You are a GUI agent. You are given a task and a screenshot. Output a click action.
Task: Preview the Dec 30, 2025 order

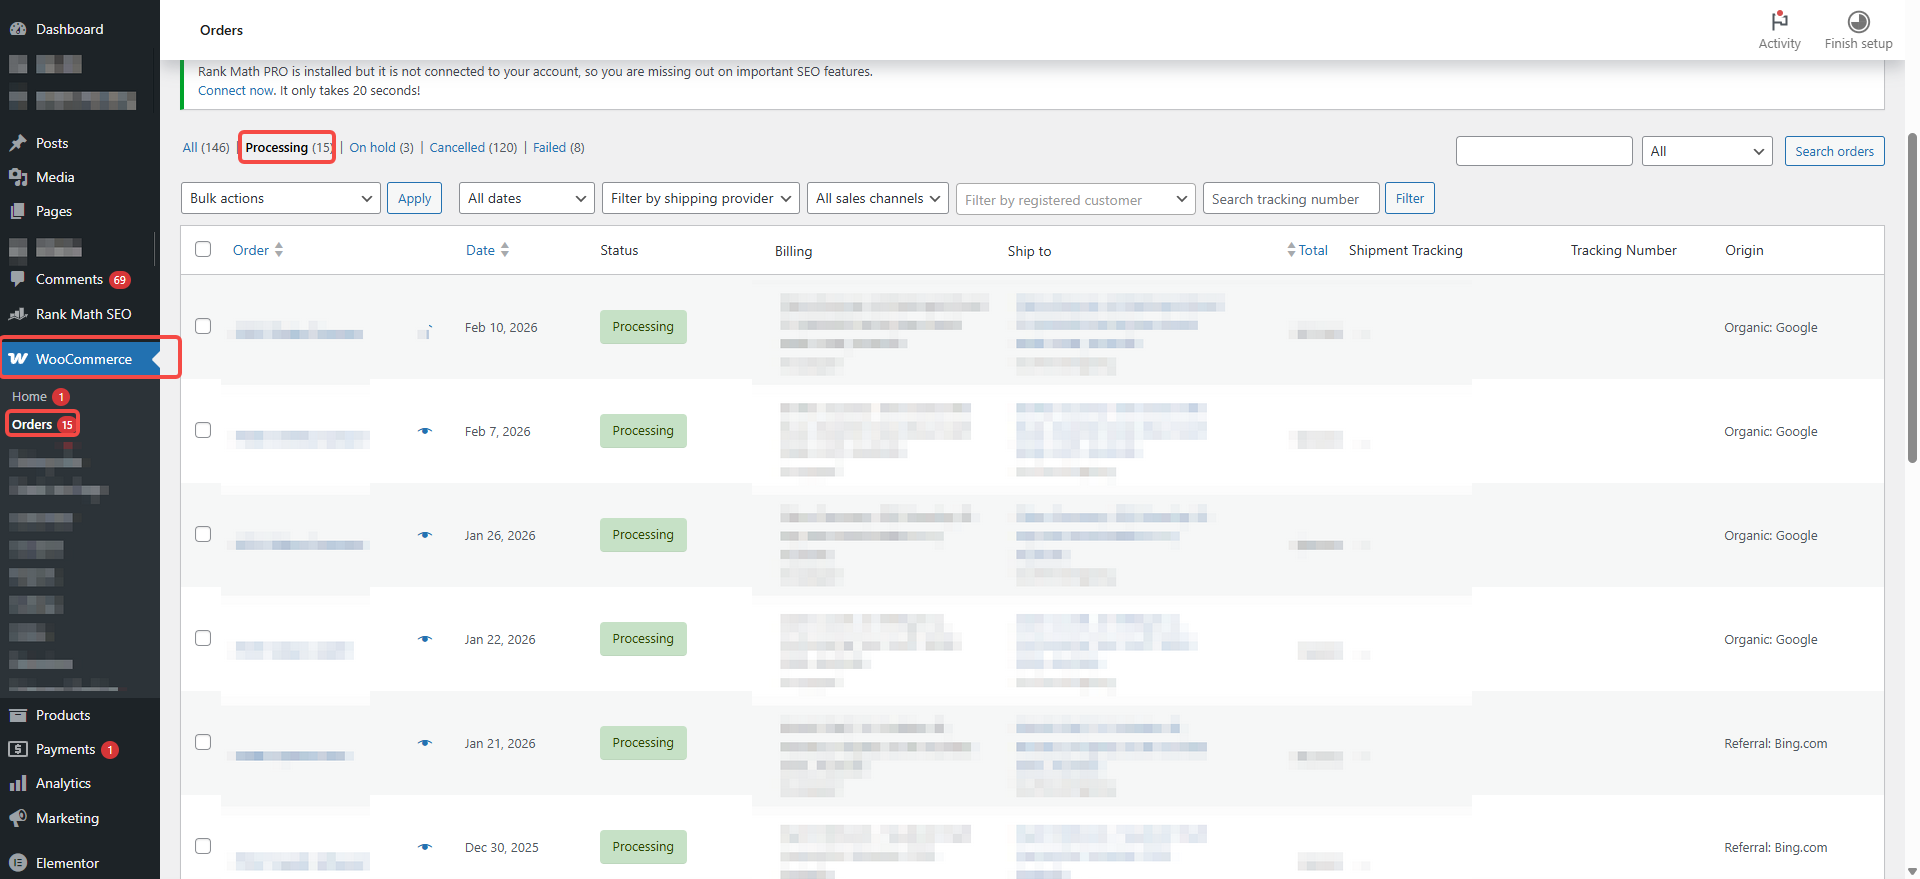pos(425,847)
